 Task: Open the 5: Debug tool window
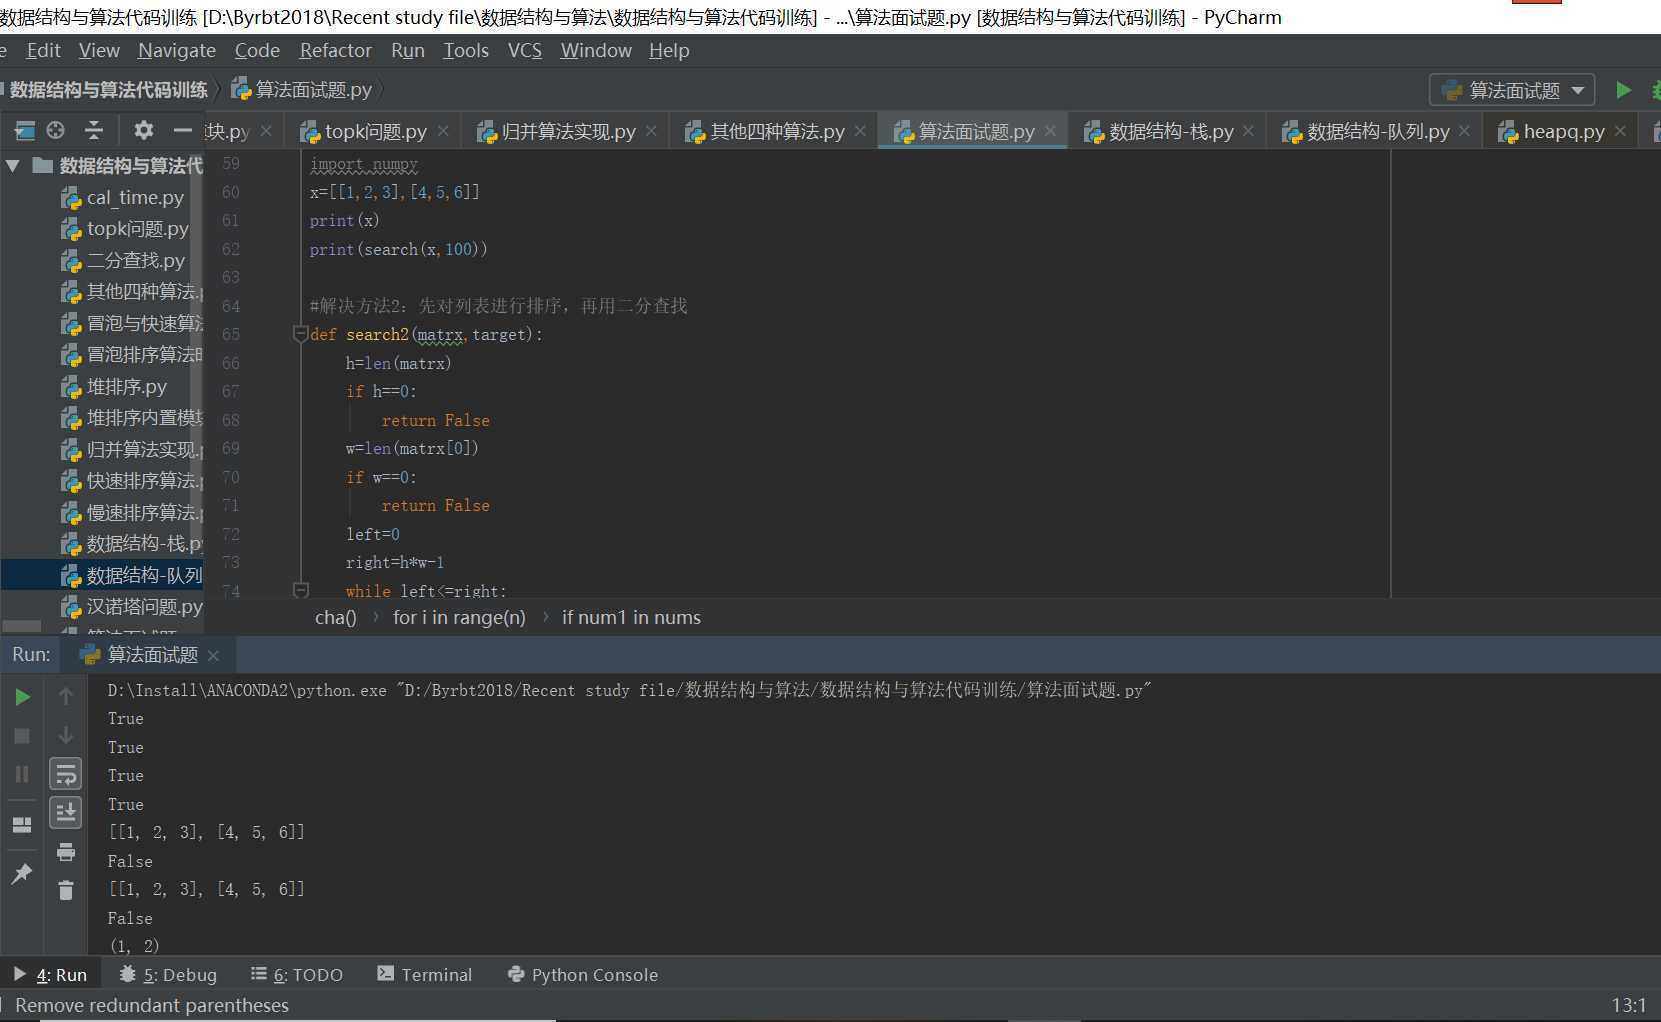(168, 975)
